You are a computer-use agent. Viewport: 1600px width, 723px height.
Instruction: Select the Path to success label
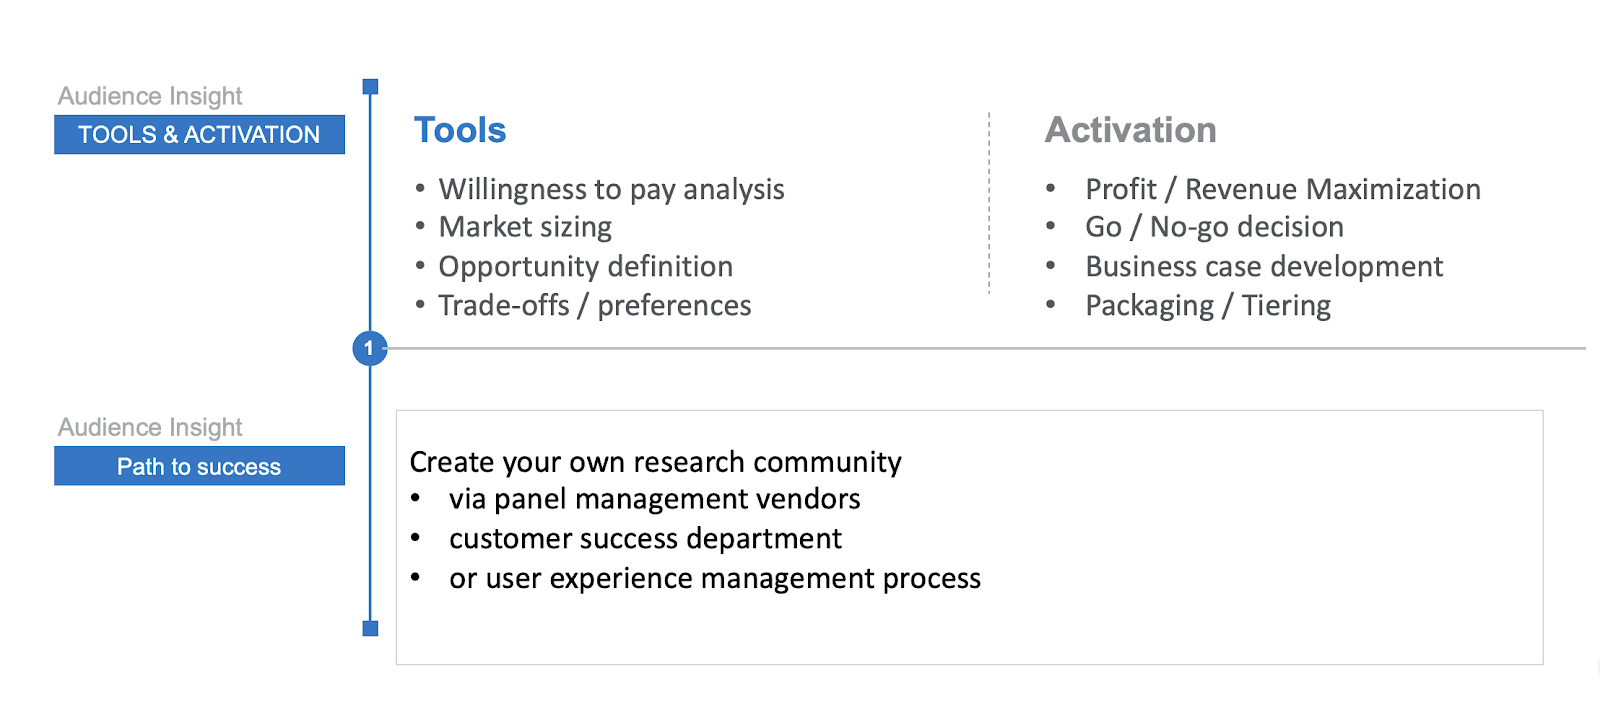[x=199, y=466]
